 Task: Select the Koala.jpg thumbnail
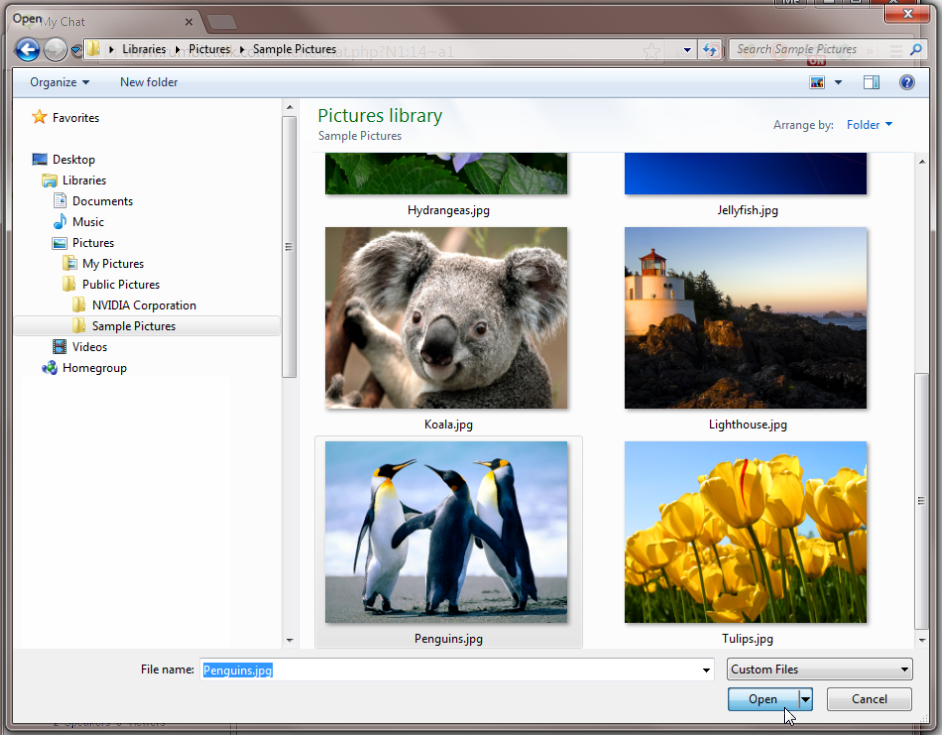point(446,318)
